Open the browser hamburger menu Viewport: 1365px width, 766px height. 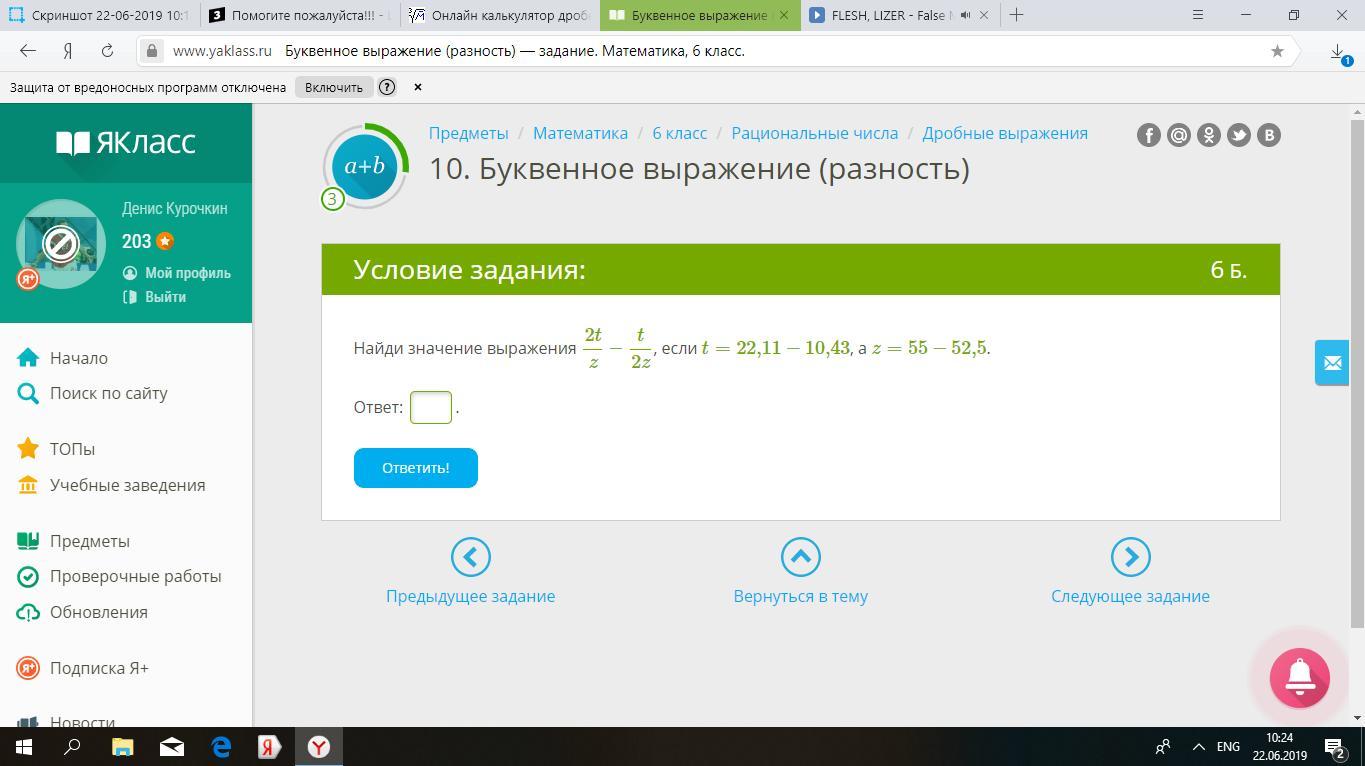point(1198,15)
